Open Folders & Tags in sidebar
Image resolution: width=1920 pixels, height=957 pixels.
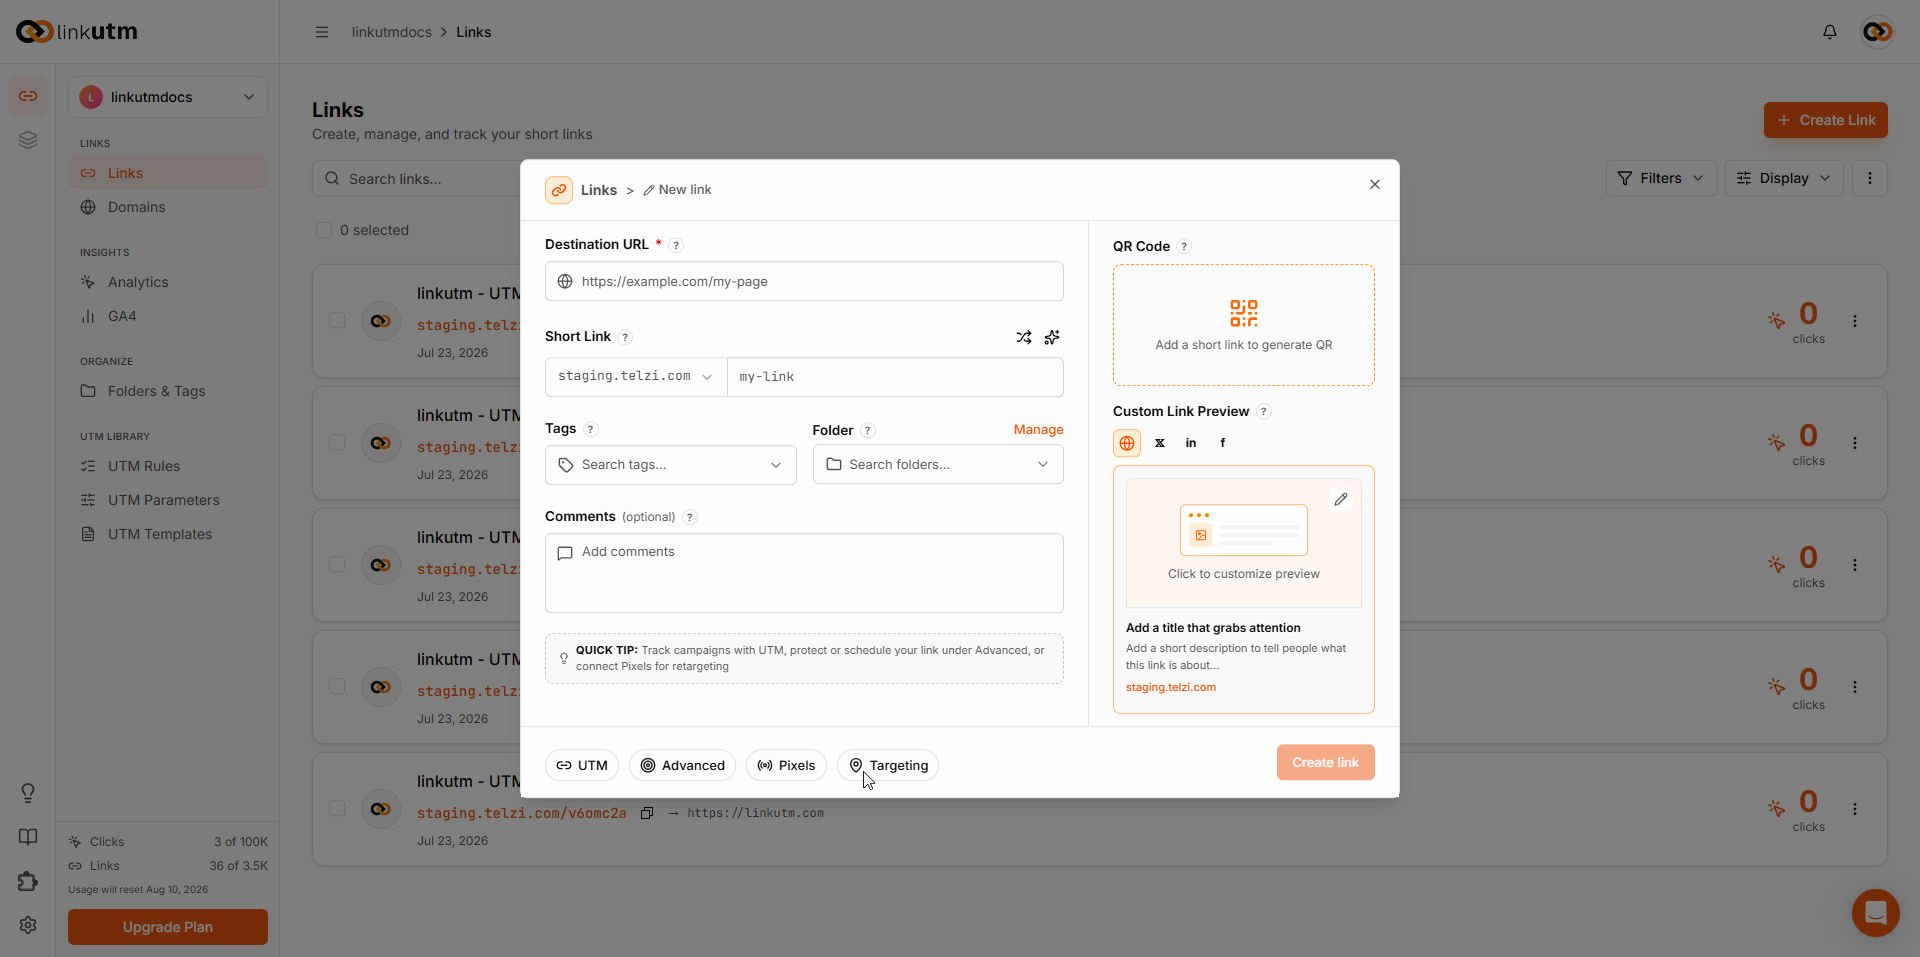click(x=168, y=391)
